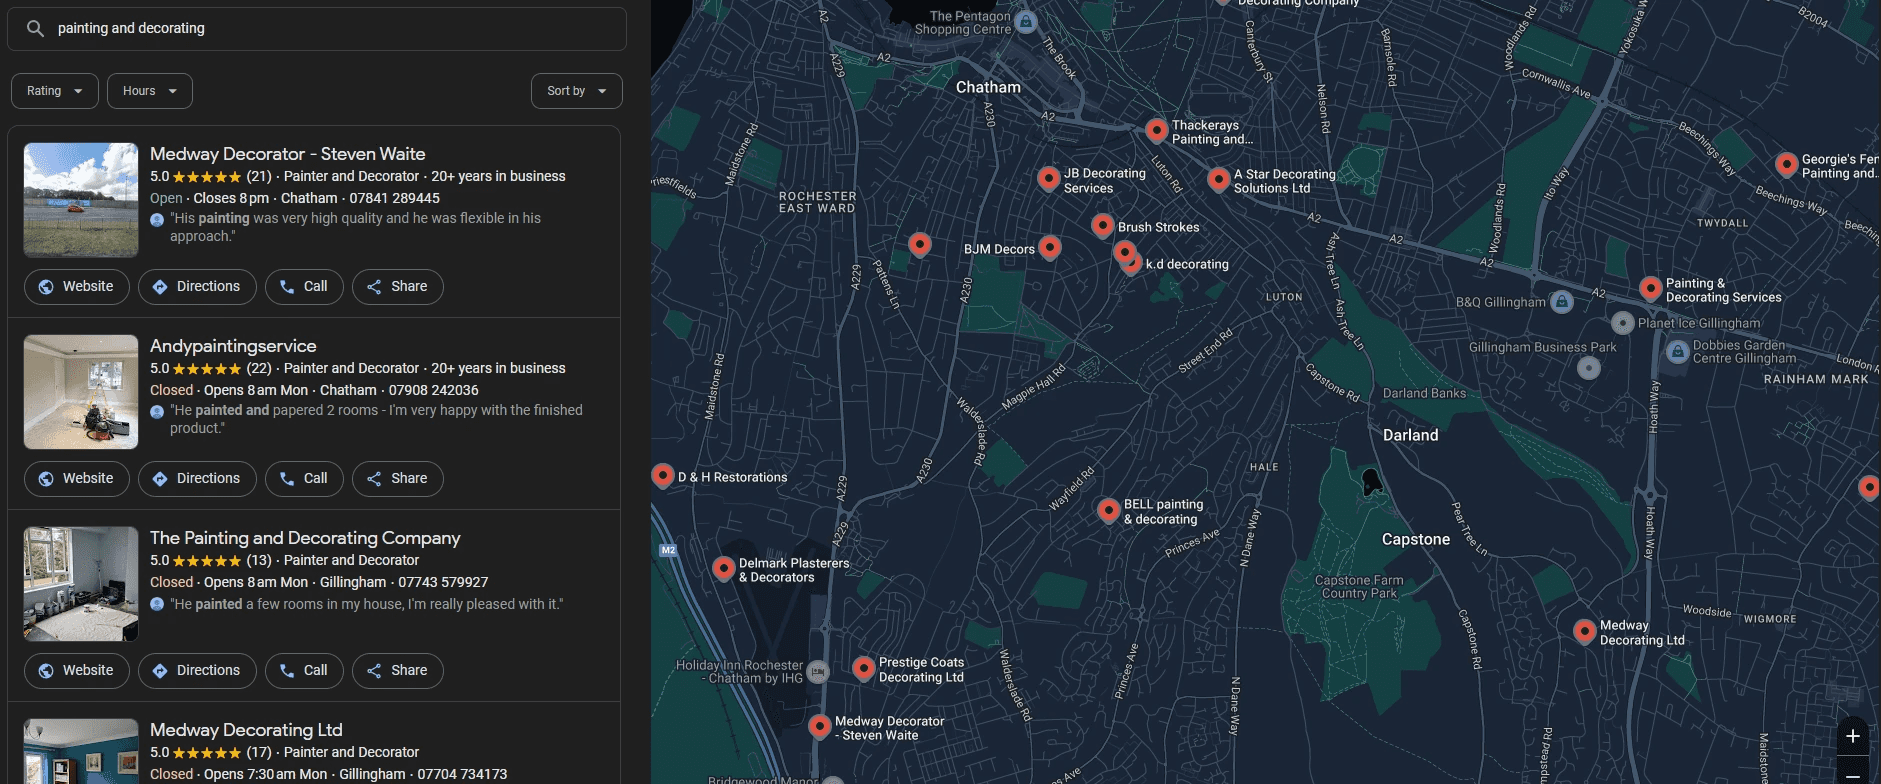Click the review snippet "He painted a few rooms"
The height and width of the screenshot is (784, 1881).
click(367, 604)
